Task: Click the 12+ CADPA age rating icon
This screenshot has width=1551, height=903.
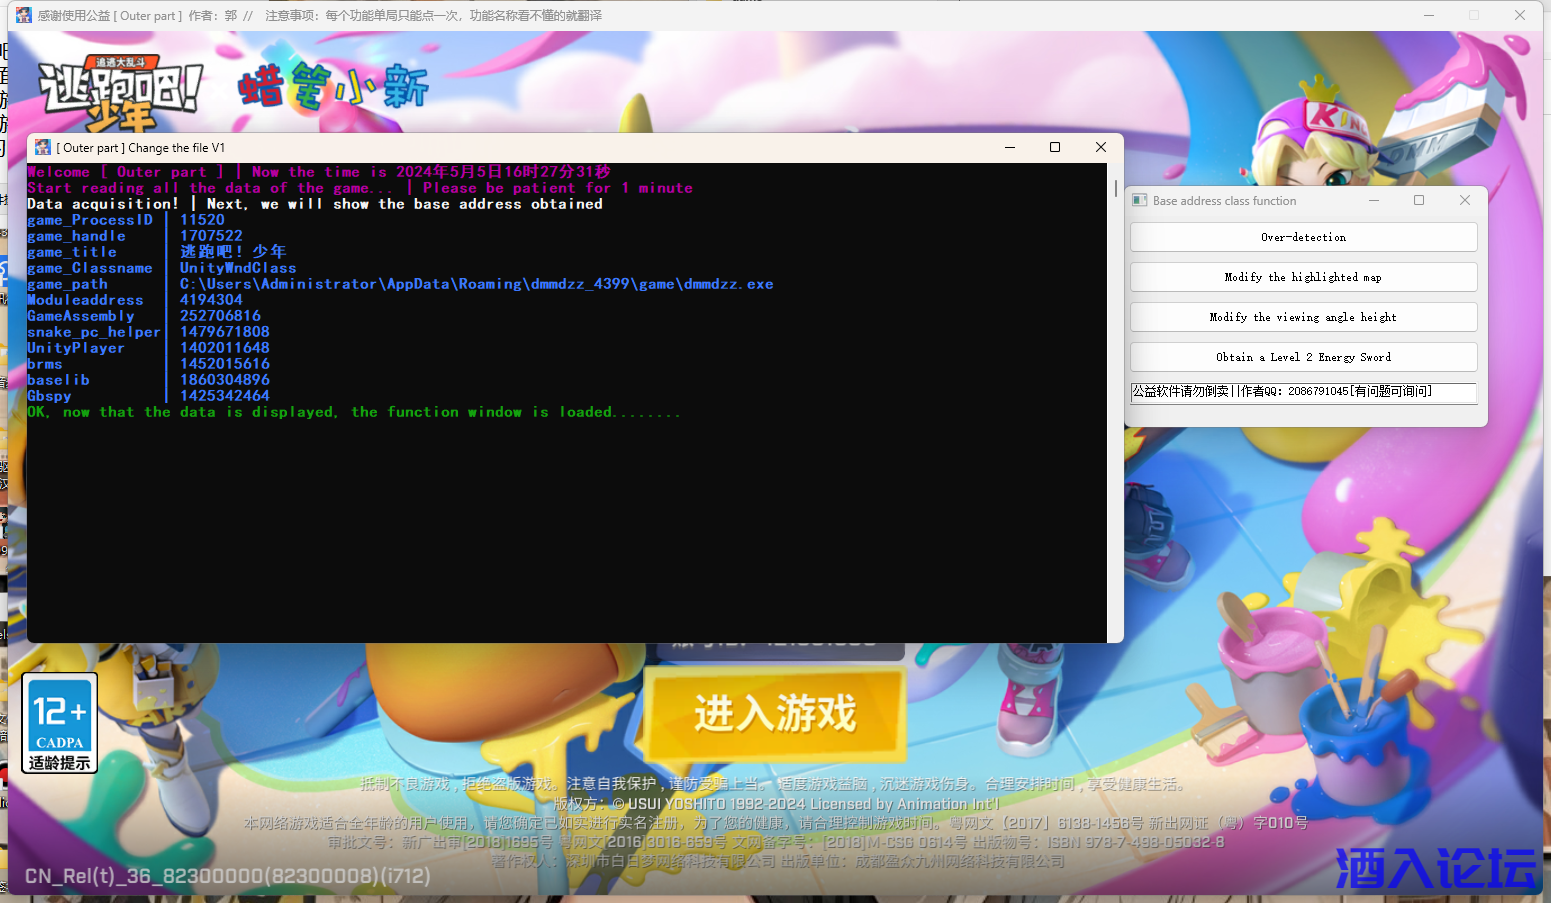Action: [x=60, y=723]
